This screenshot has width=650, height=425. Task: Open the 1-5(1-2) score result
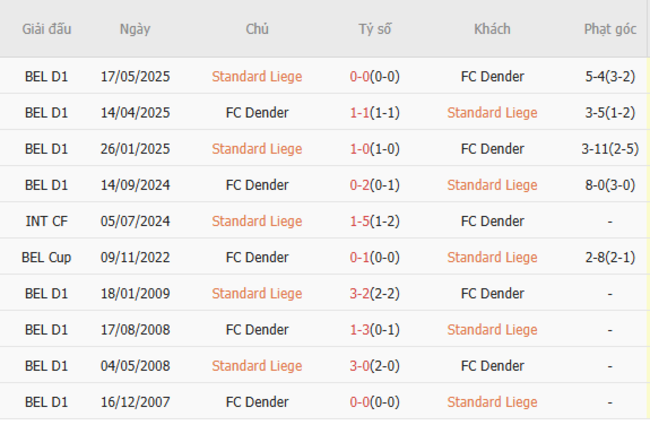pyautogui.click(x=375, y=221)
